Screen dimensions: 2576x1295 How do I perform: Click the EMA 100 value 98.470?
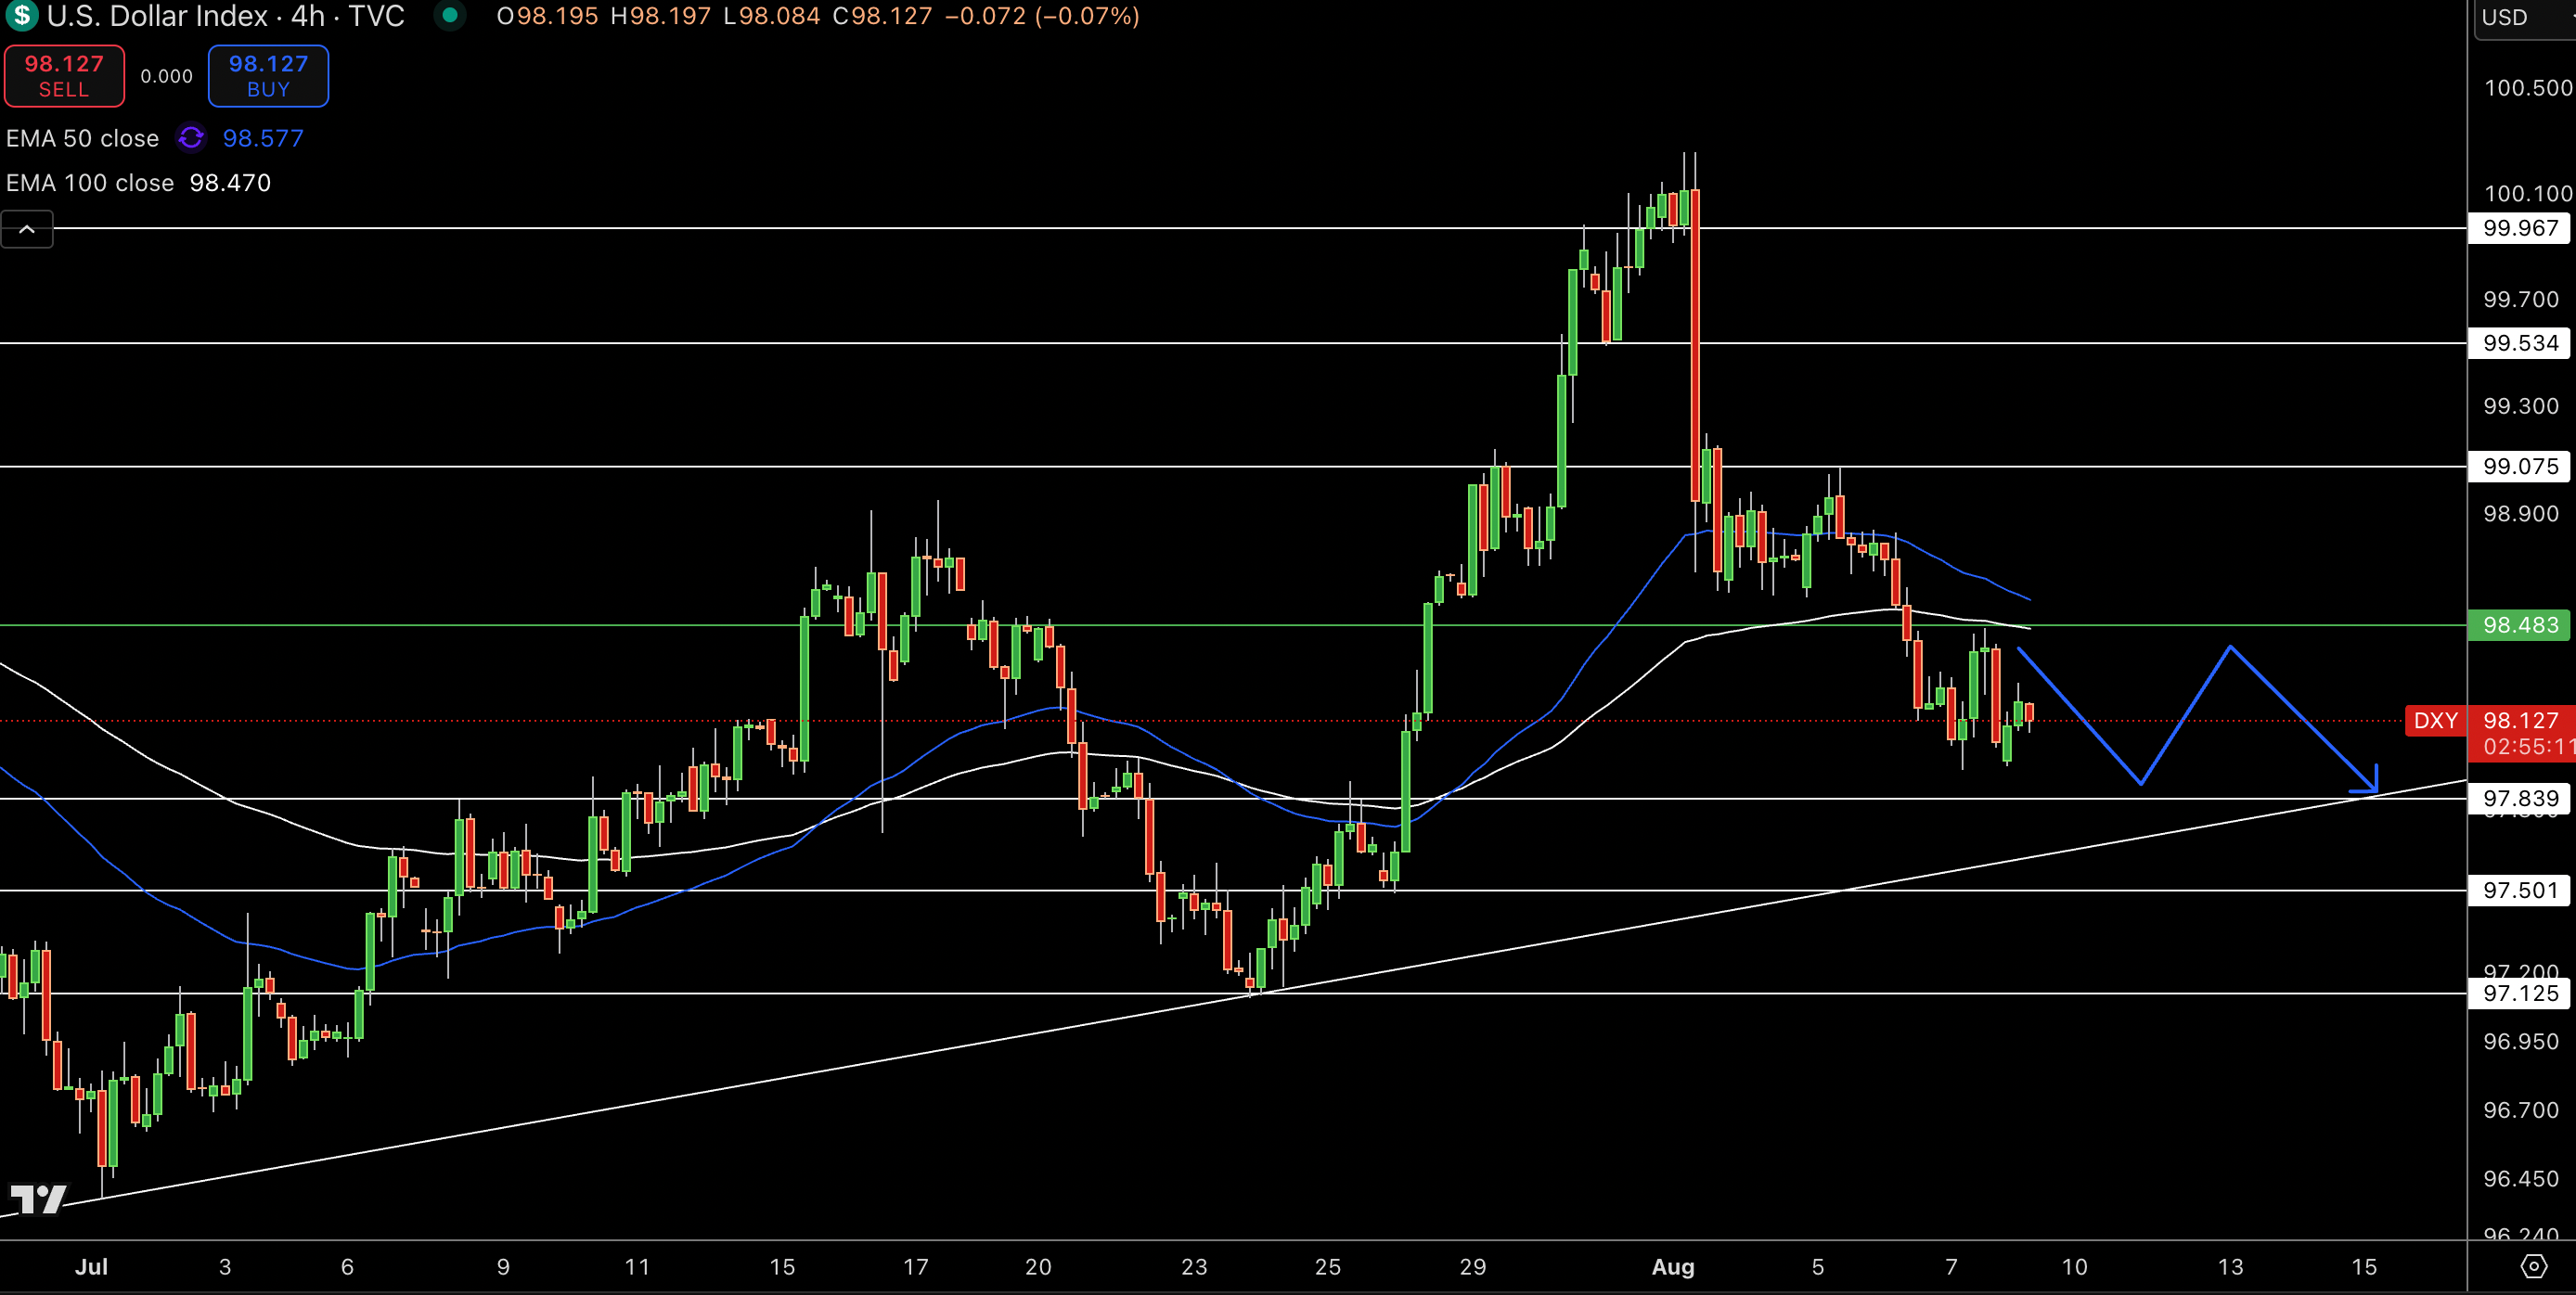[x=230, y=183]
